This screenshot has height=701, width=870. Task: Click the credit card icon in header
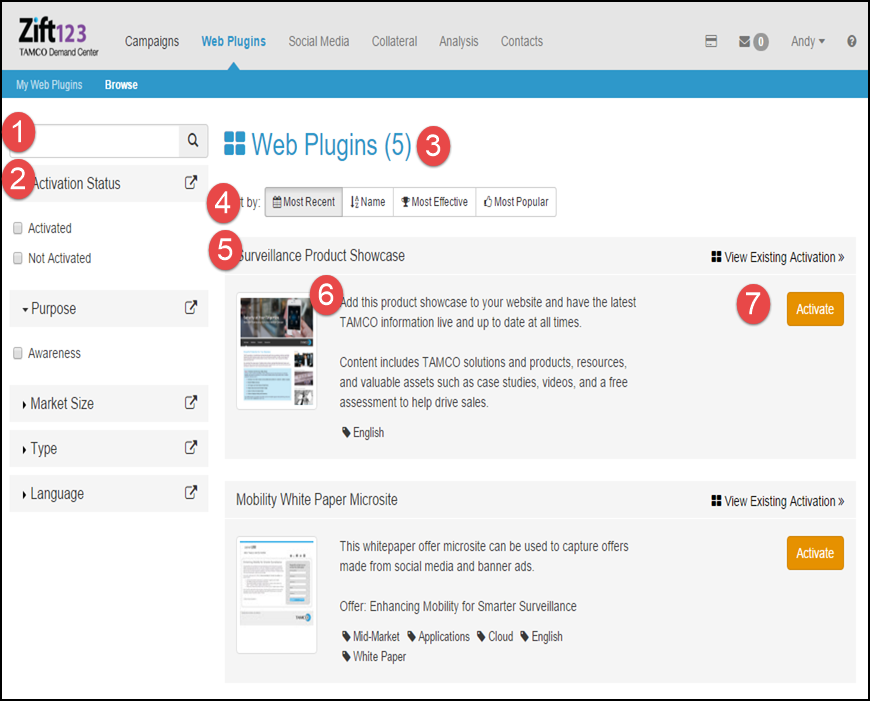tap(711, 42)
